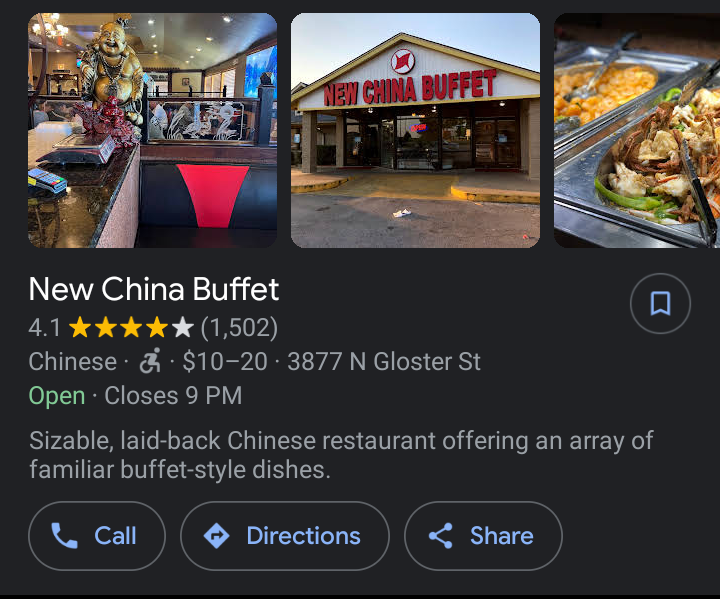Image resolution: width=720 pixels, height=599 pixels.
Task: Click the gray fifth rating star
Action: point(183,328)
